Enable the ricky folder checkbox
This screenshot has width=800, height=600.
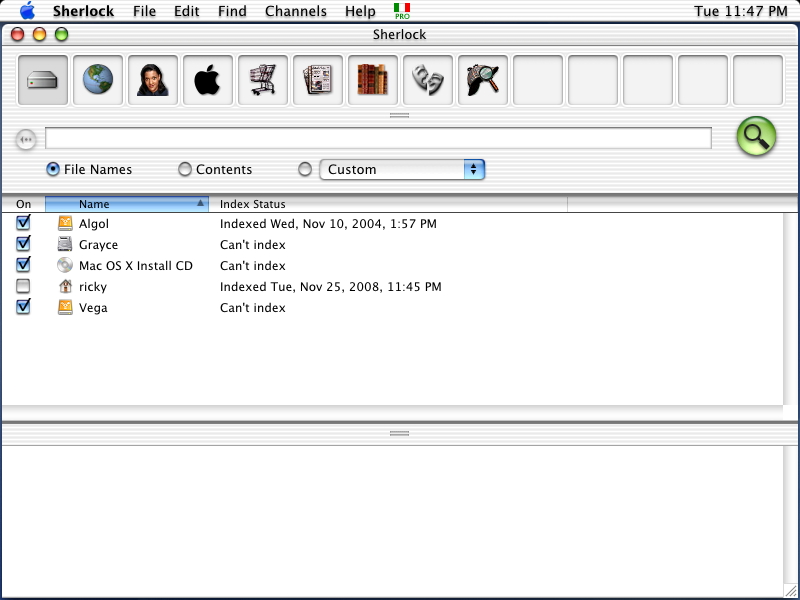point(23,286)
